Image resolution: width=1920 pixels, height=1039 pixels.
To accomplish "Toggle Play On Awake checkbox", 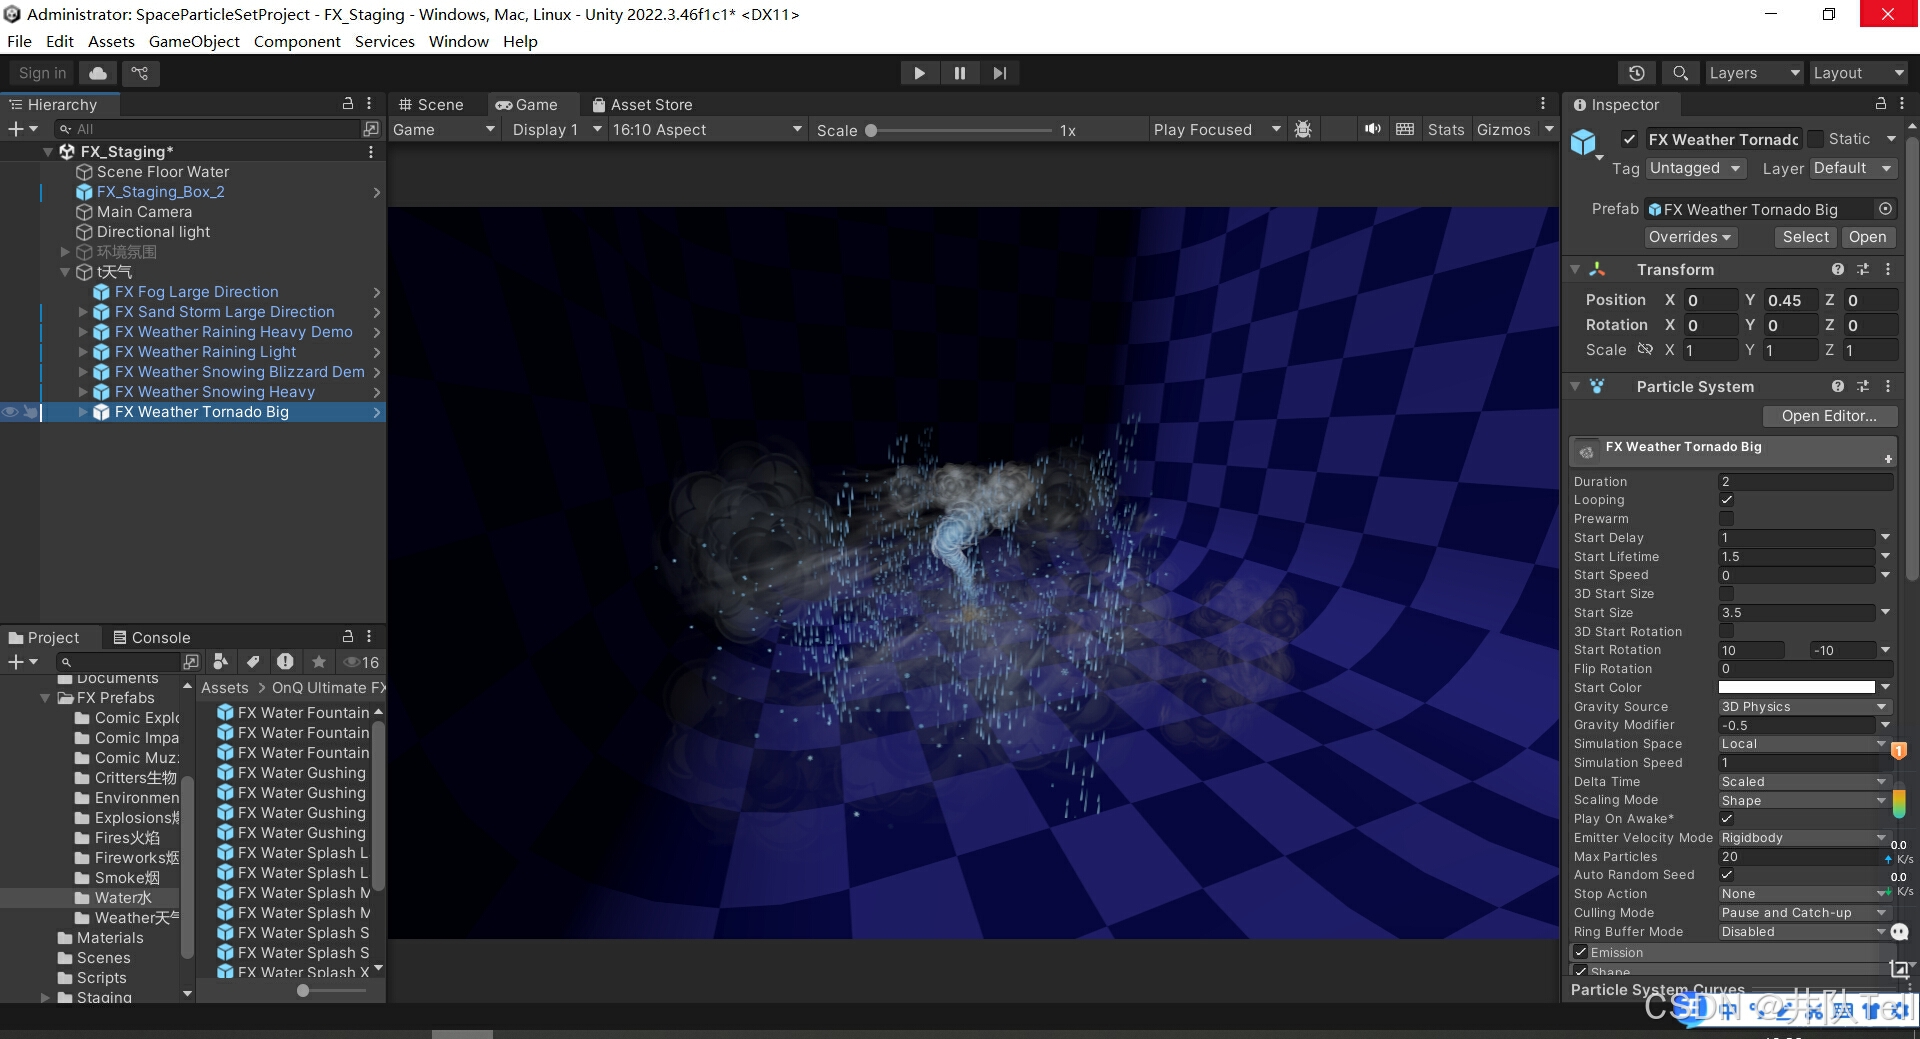I will point(1726,819).
